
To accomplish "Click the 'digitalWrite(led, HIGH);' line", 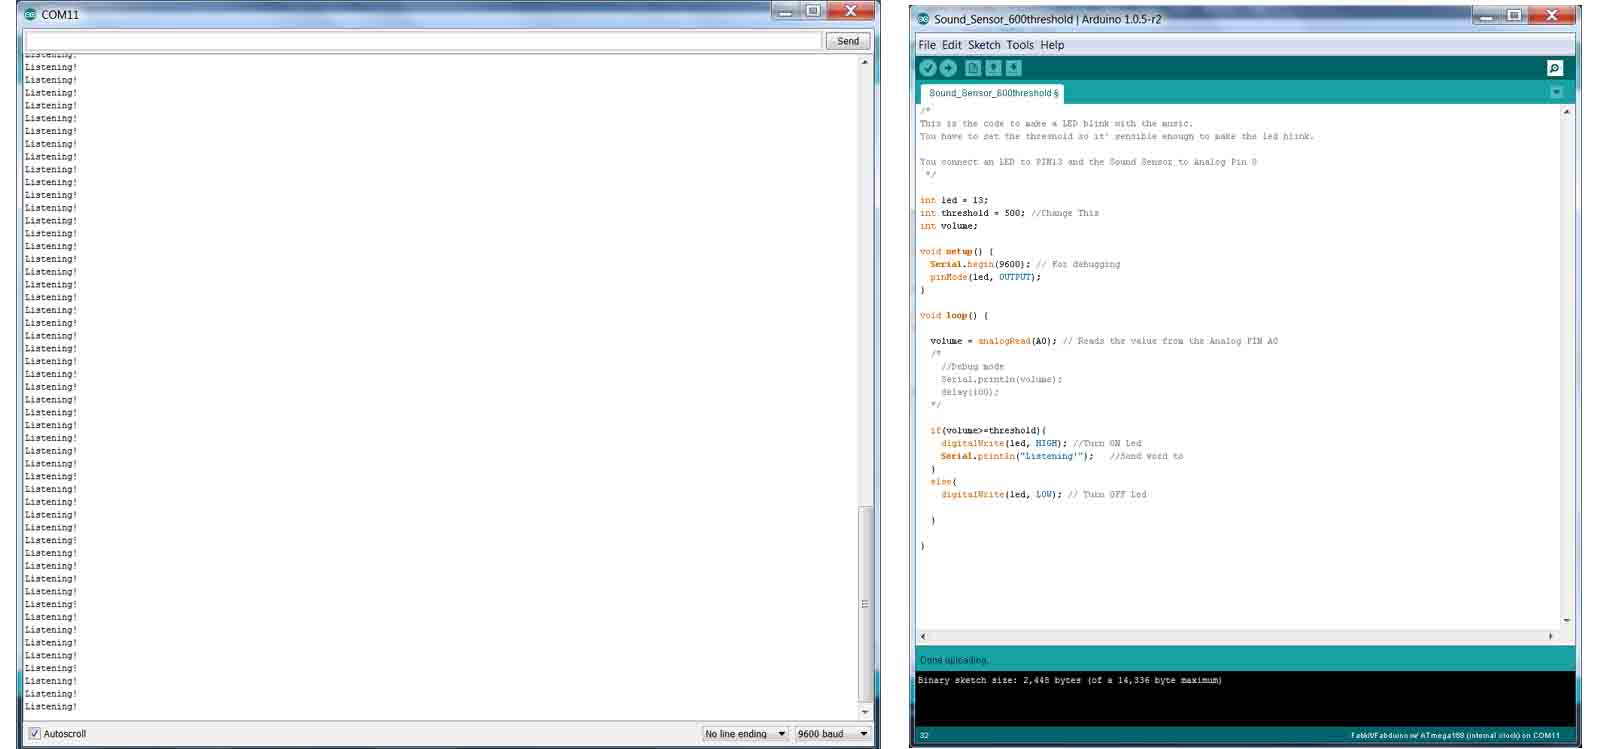I will [x=1004, y=443].
